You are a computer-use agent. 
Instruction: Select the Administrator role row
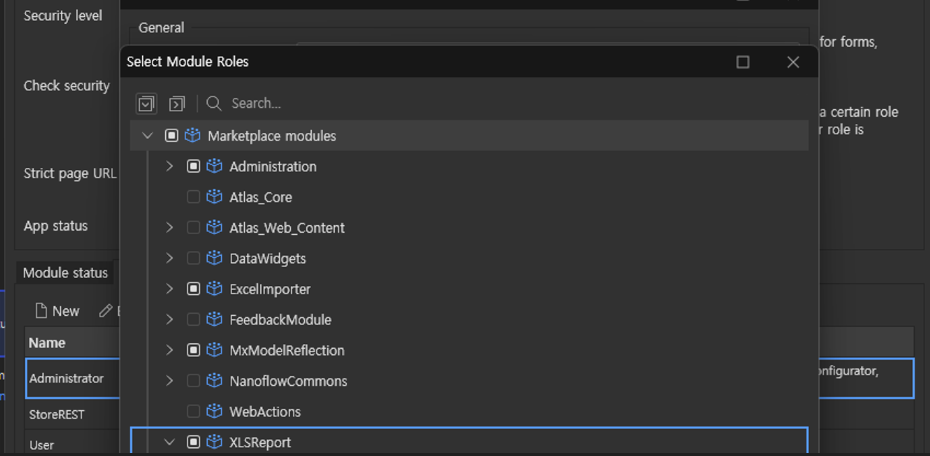[74, 378]
